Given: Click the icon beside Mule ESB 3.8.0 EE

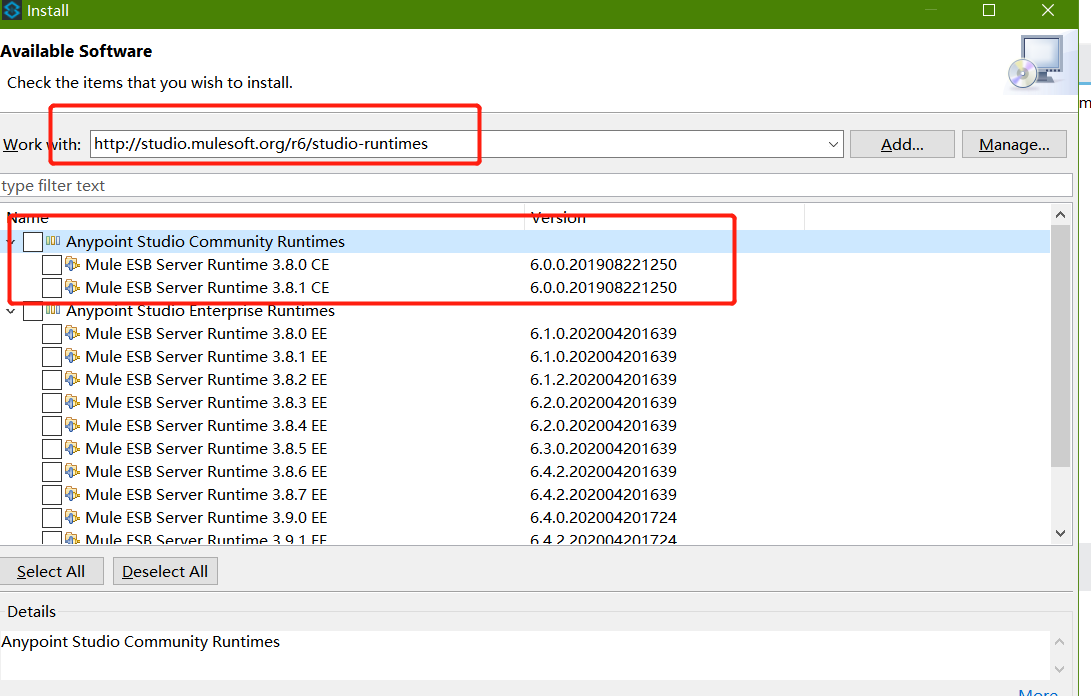Looking at the screenshot, I should point(72,333).
